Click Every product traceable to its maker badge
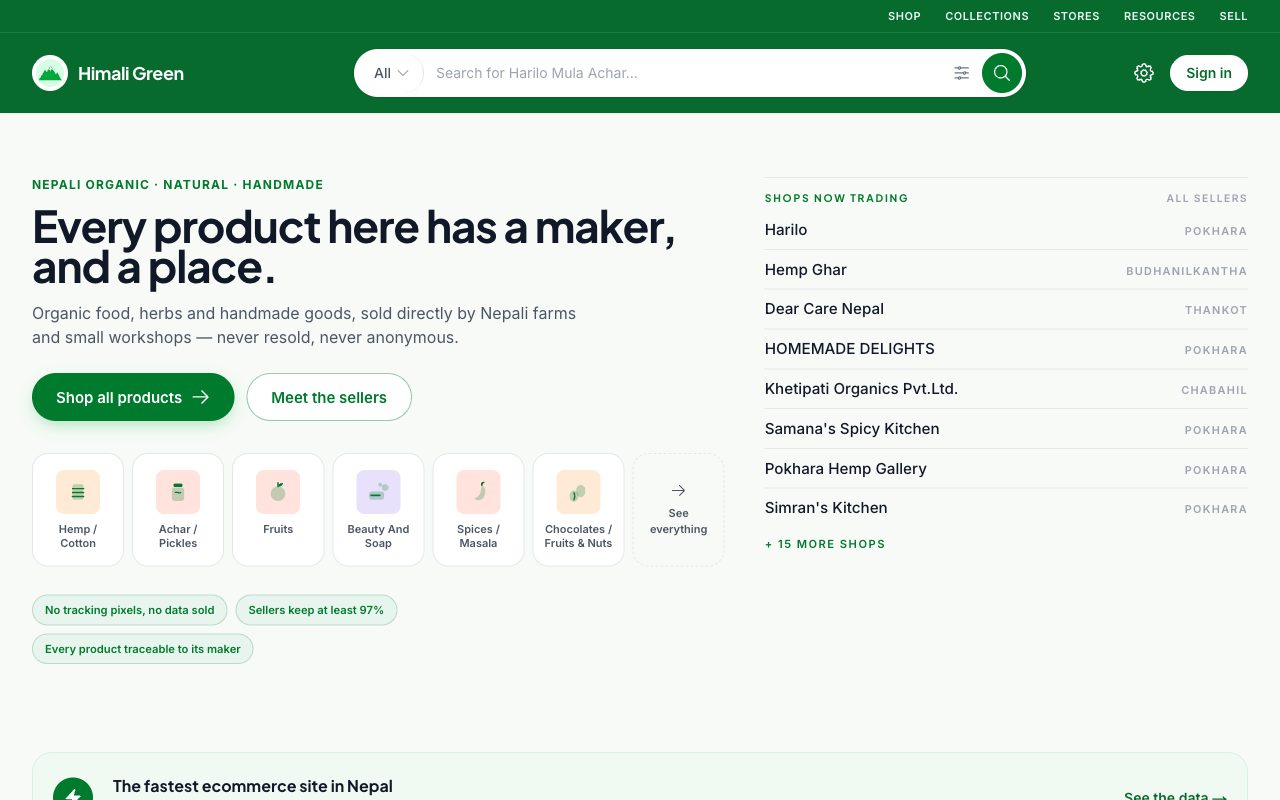 [143, 649]
